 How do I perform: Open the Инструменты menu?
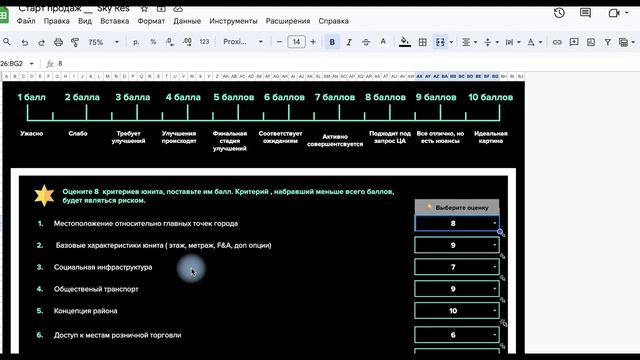coord(233,21)
